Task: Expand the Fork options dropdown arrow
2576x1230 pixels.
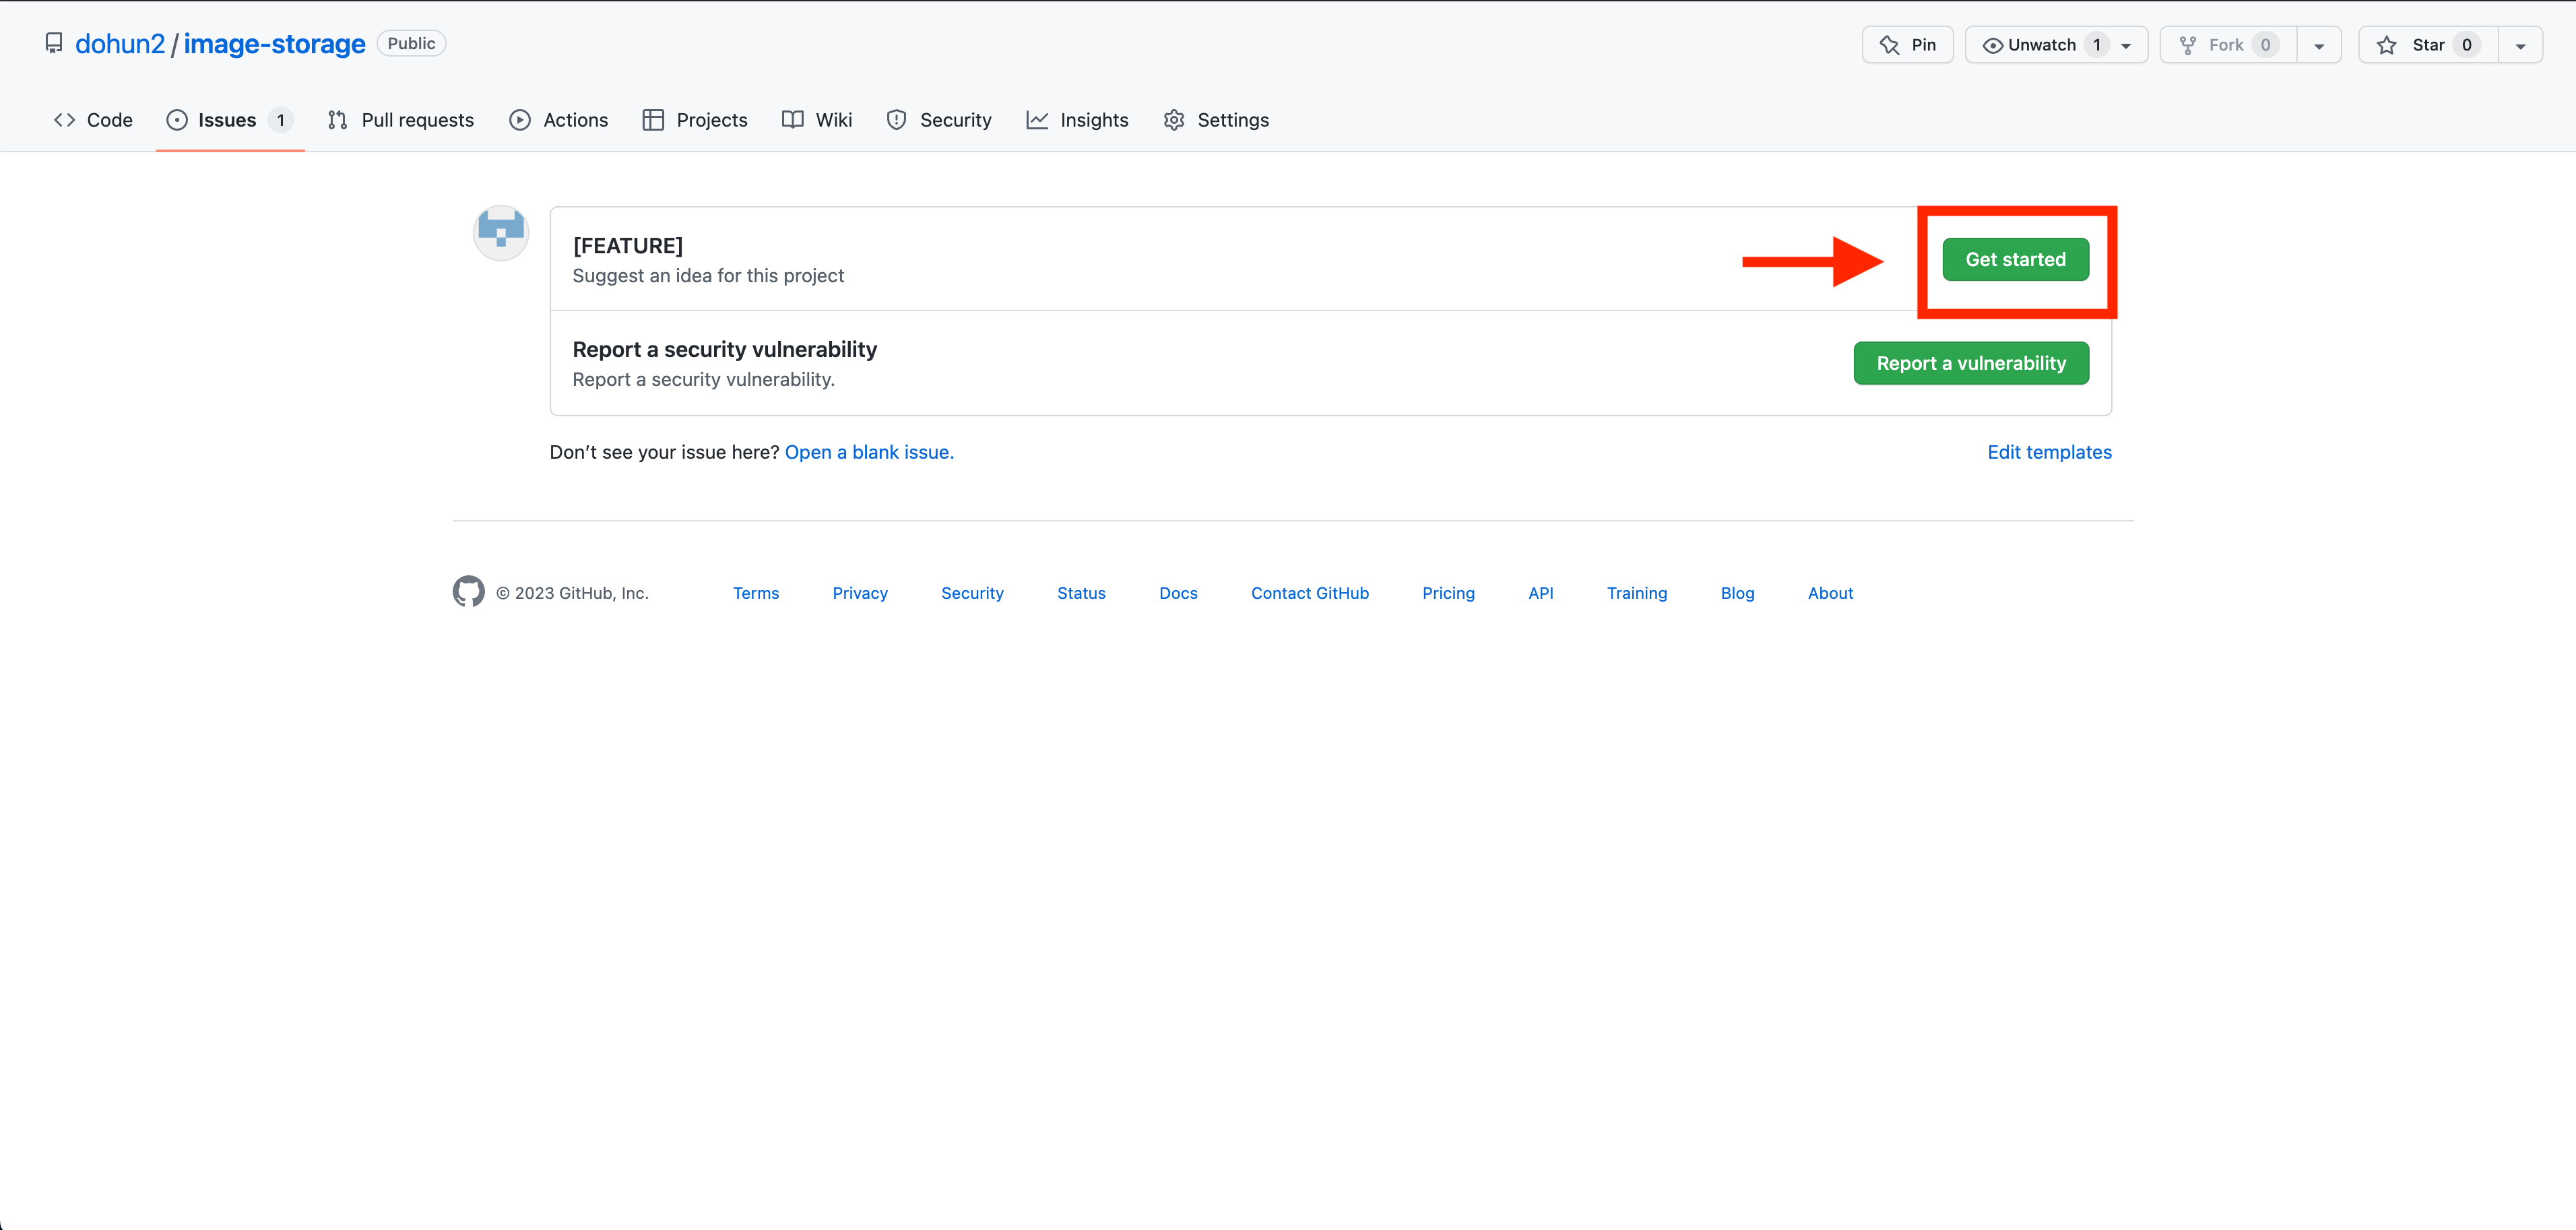Action: click(2318, 45)
